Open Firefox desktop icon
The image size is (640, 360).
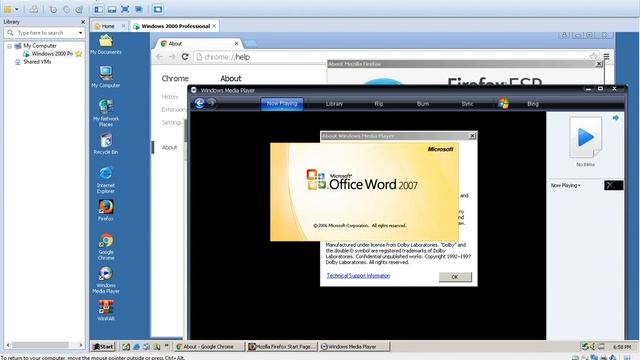tap(106, 211)
